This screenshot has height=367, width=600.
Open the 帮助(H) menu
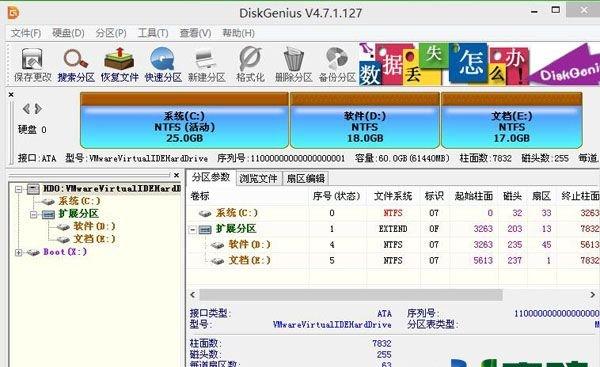tap(238, 33)
